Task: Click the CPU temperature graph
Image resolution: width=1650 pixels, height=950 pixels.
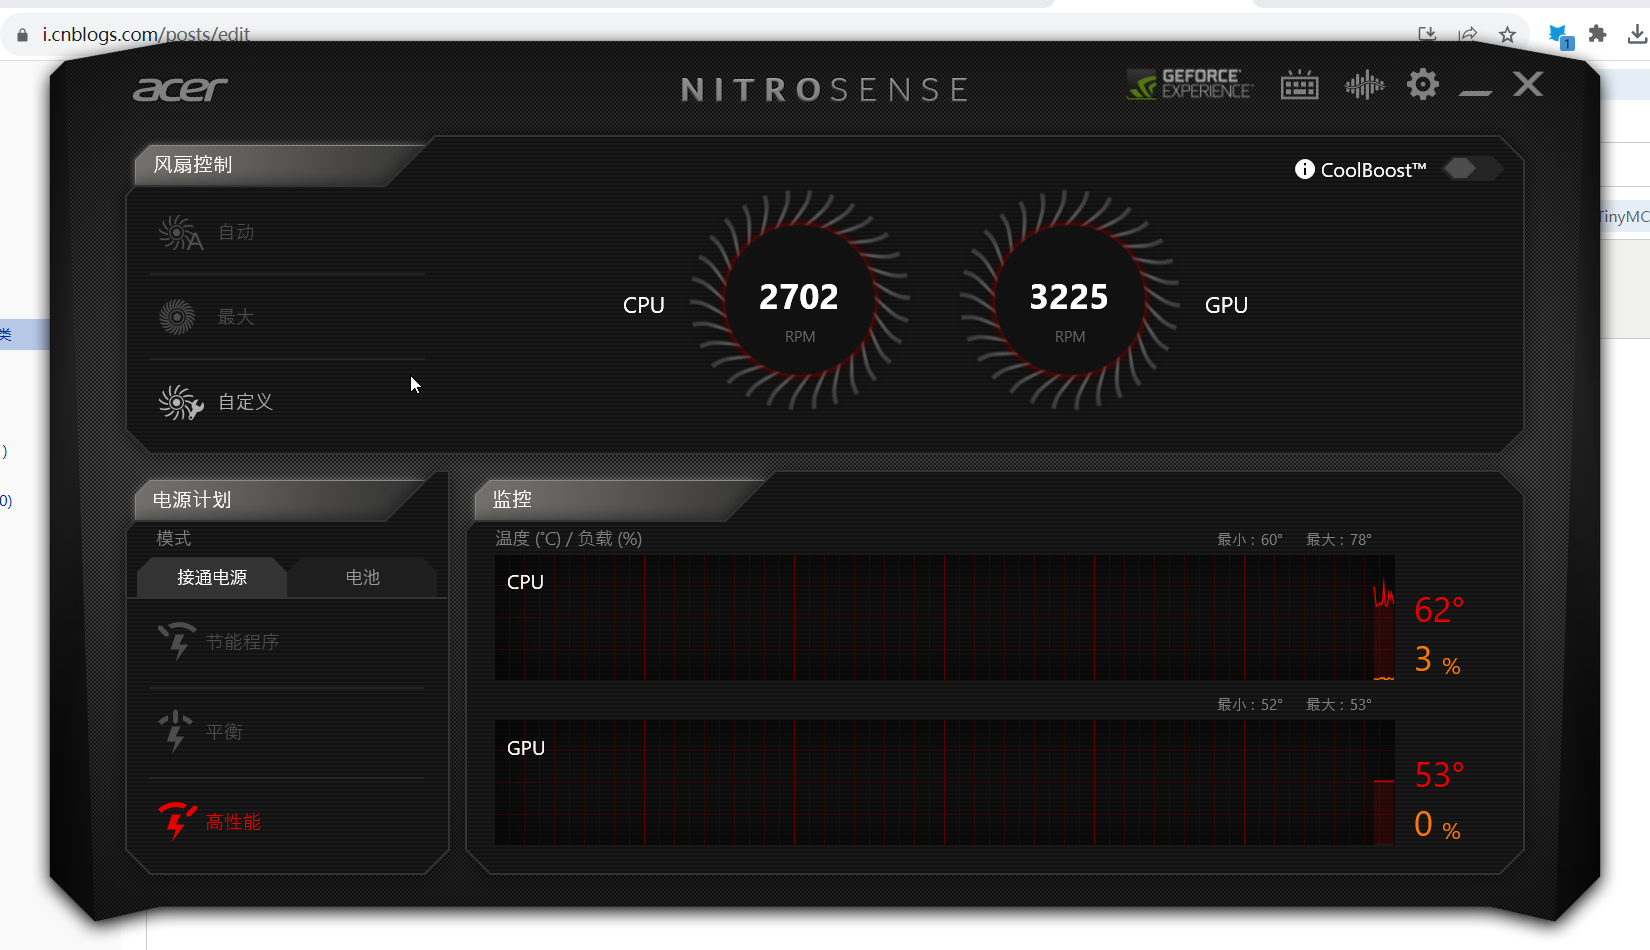Action: coord(945,618)
